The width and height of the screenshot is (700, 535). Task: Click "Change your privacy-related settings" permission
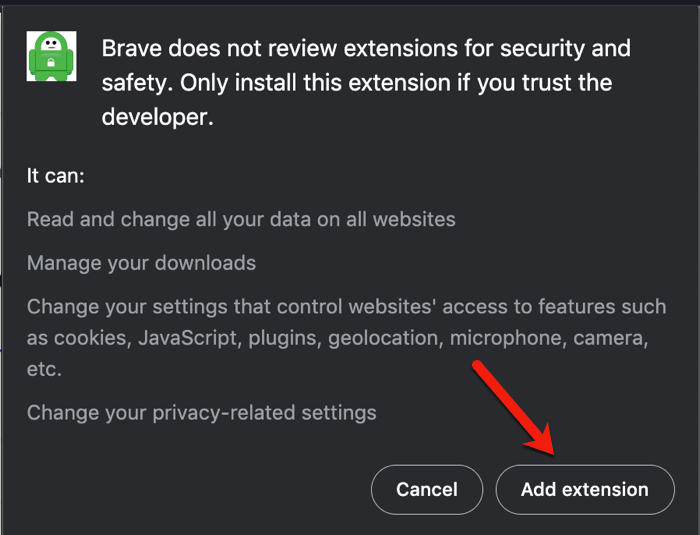coord(201,412)
